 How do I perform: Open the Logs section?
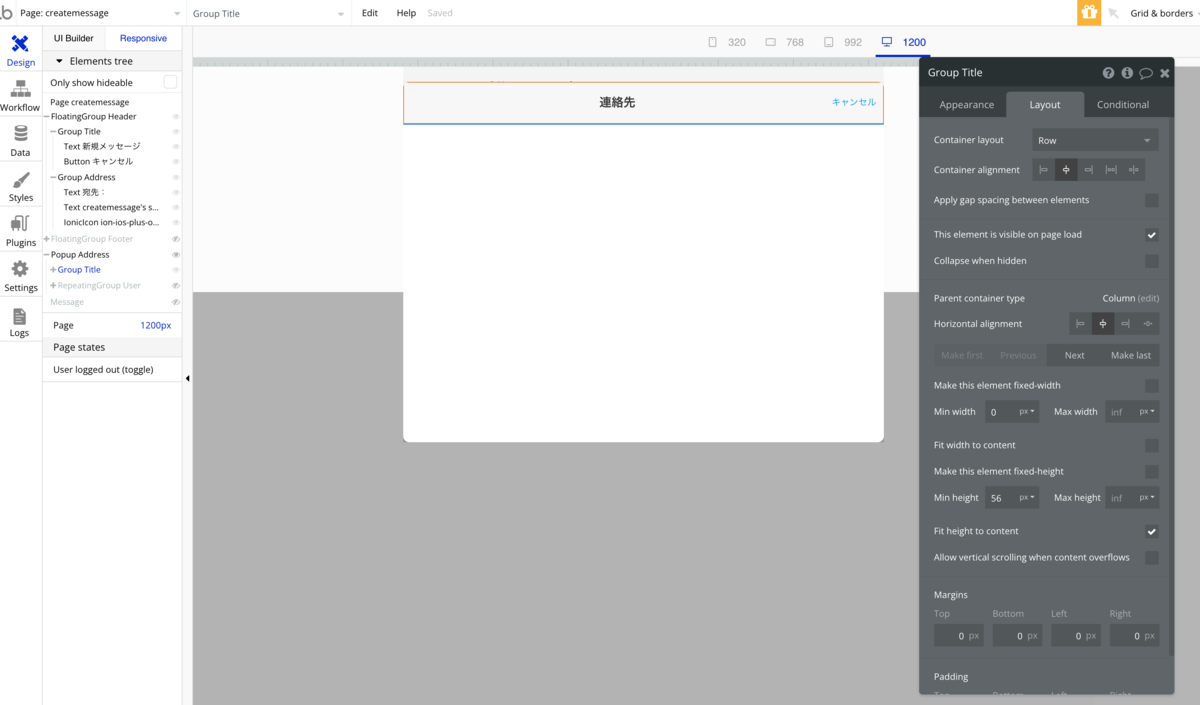[20, 322]
